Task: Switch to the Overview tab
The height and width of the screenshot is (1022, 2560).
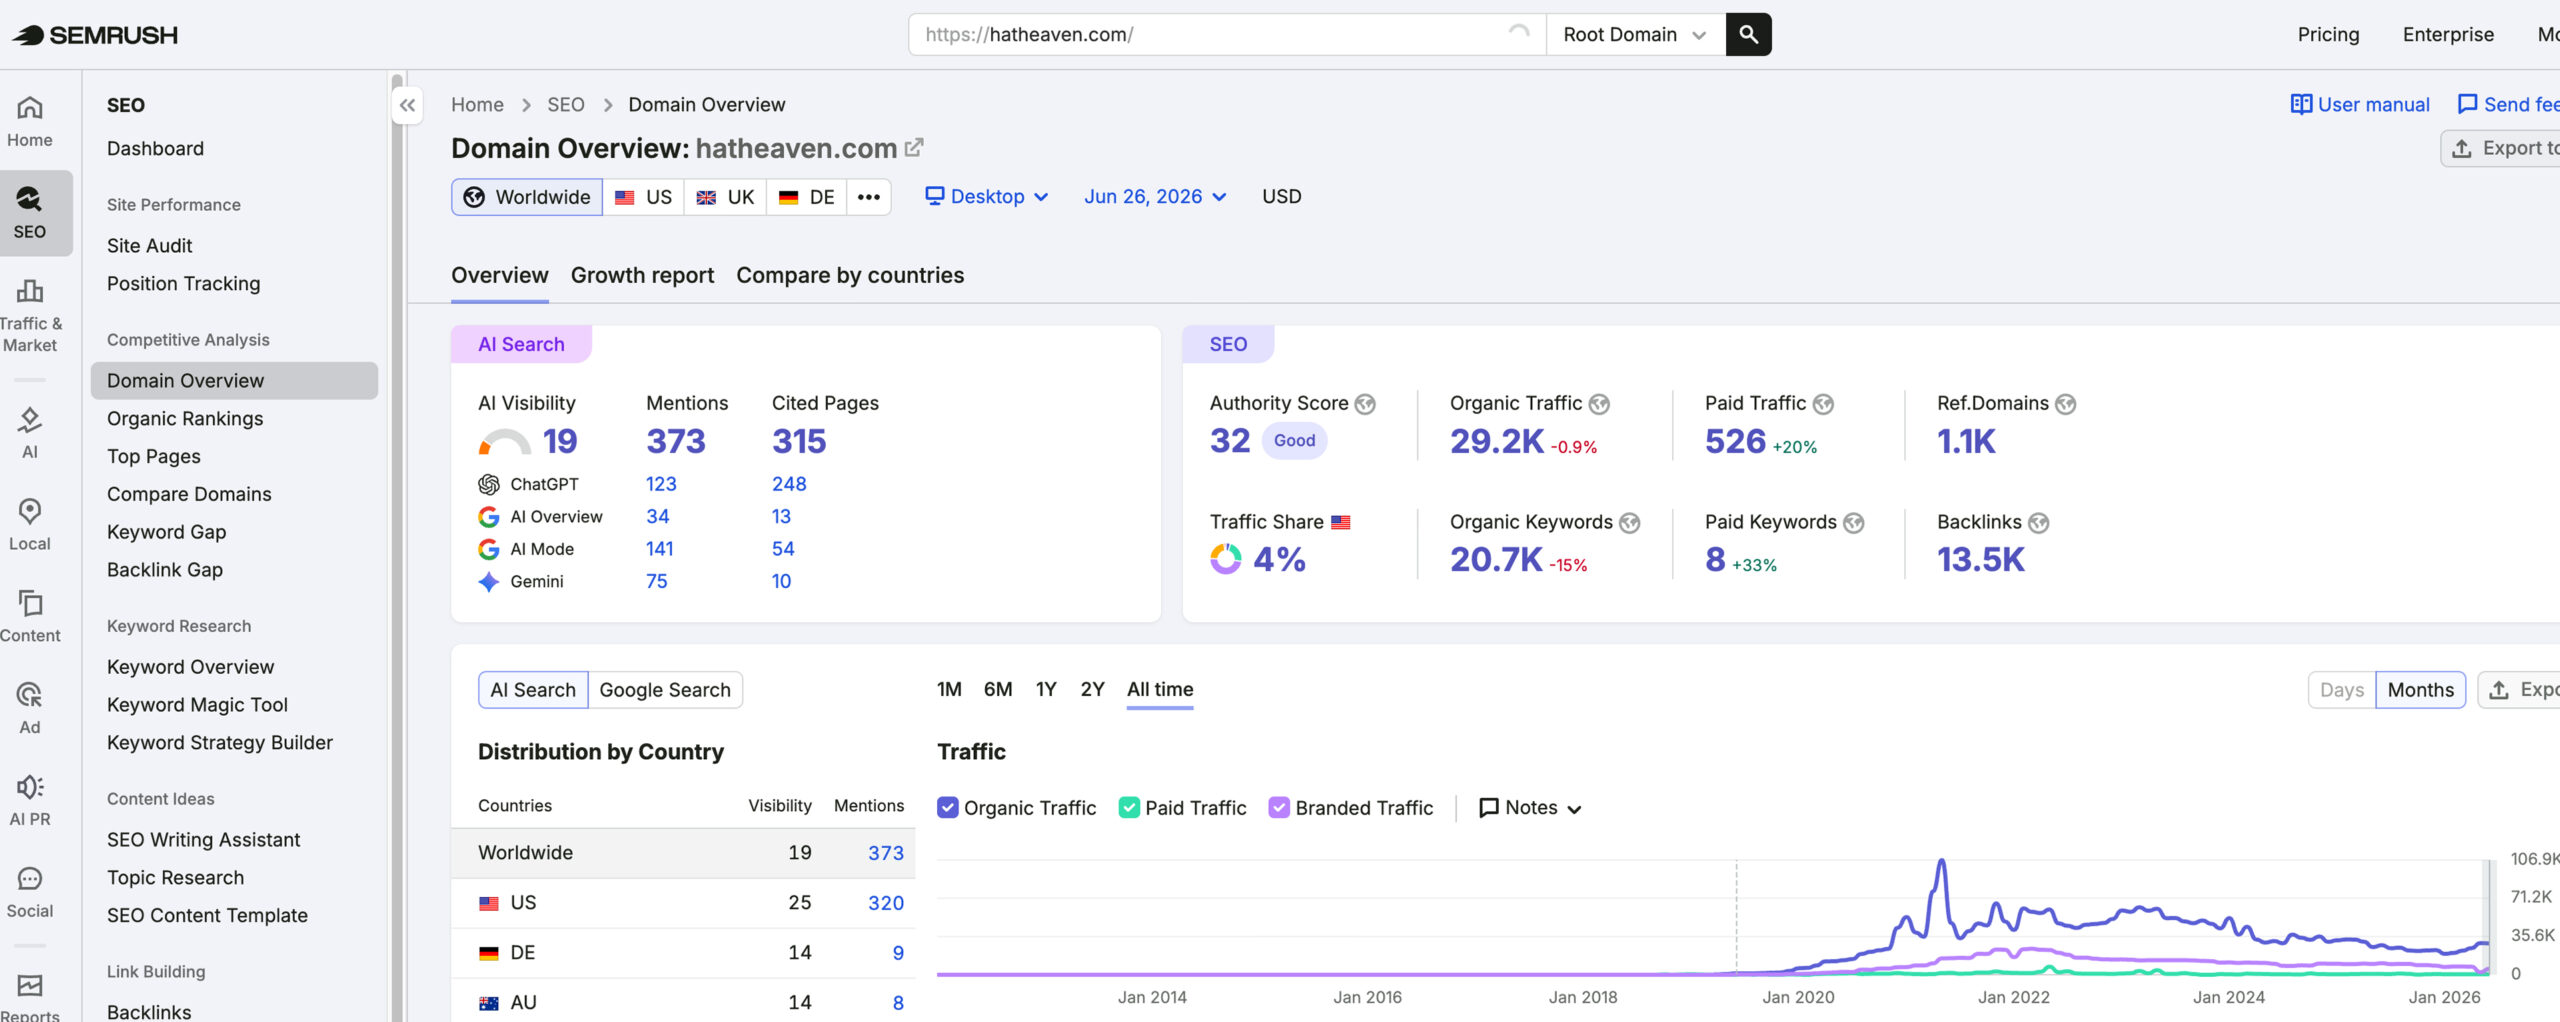Action: coord(499,276)
